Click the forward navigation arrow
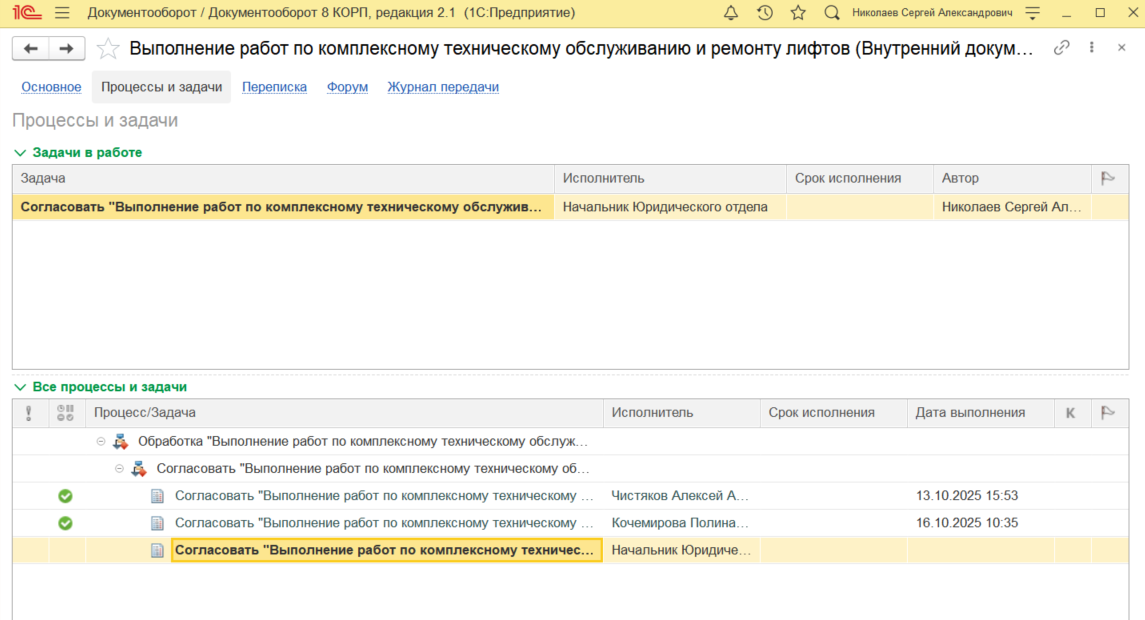This screenshot has width=1145, height=620. tap(66, 48)
